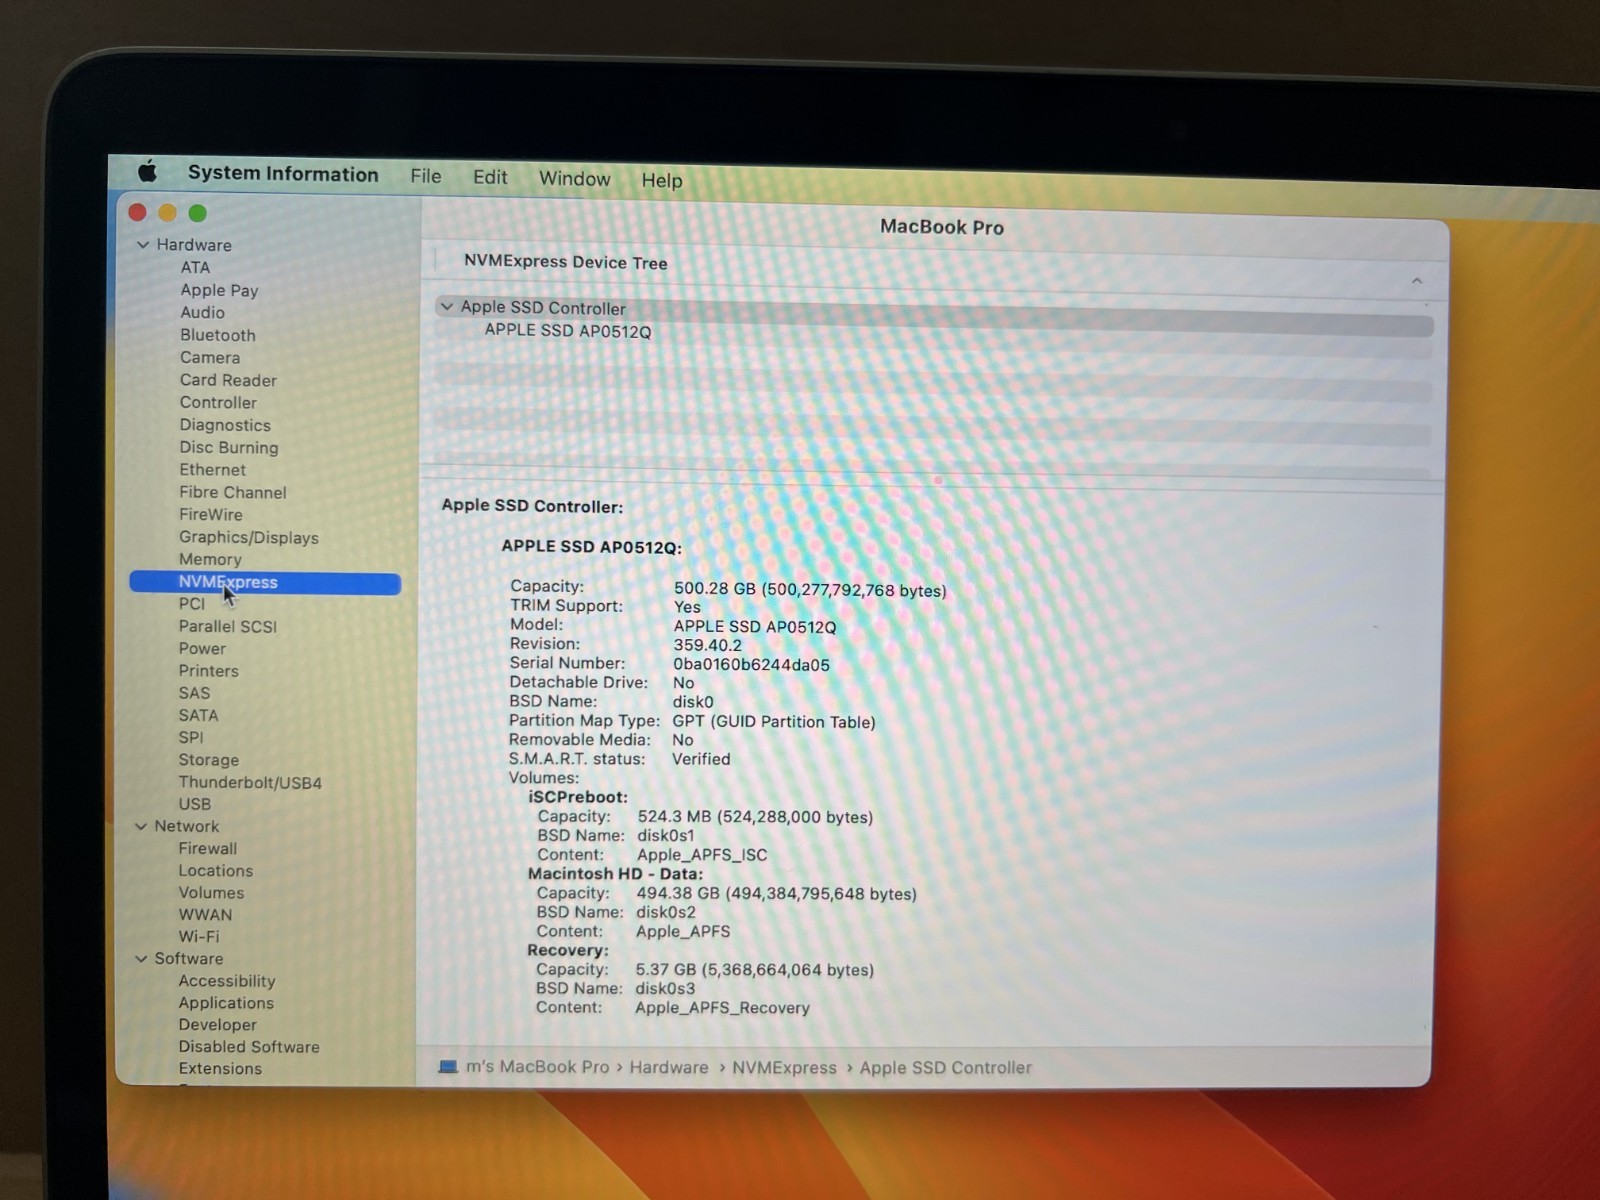Select Disc Burning in the sidebar

(x=228, y=447)
